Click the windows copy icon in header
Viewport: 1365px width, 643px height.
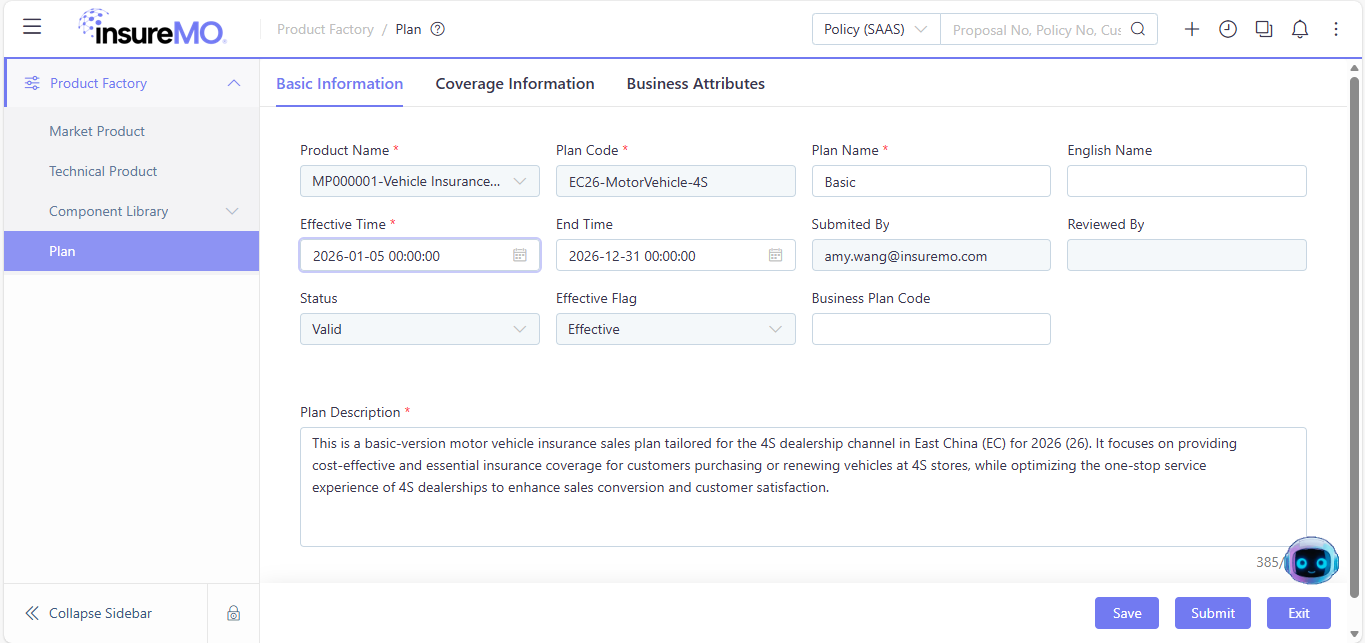(1264, 29)
